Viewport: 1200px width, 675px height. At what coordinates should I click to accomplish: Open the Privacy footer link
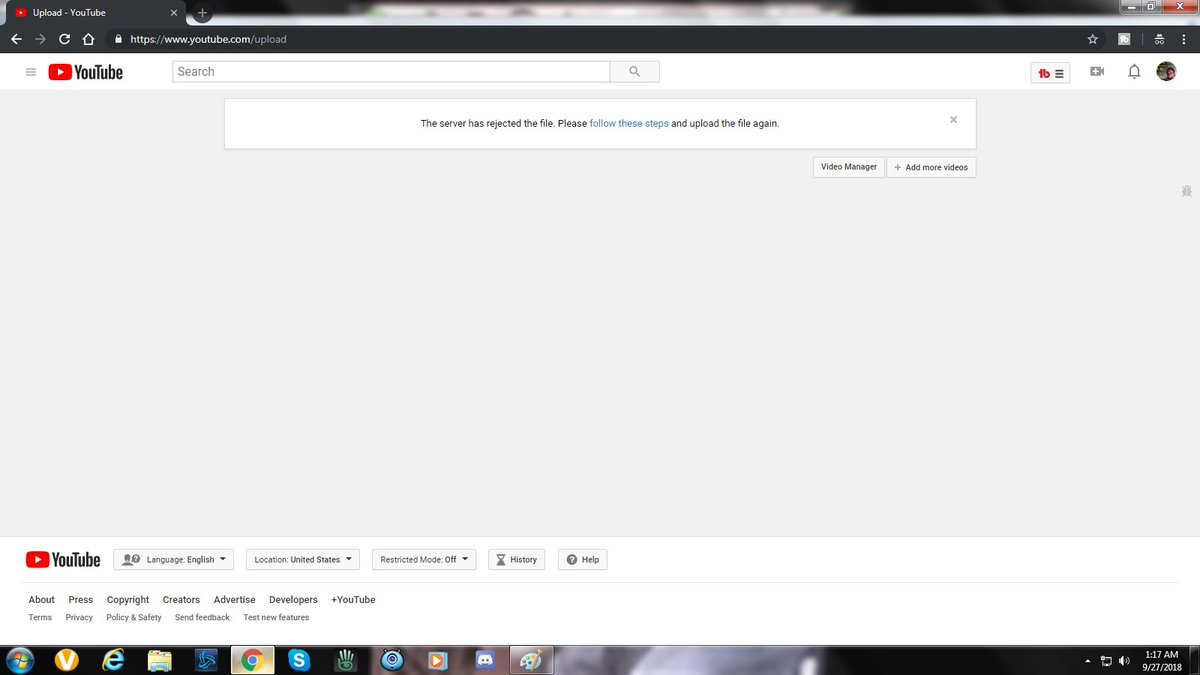point(79,618)
